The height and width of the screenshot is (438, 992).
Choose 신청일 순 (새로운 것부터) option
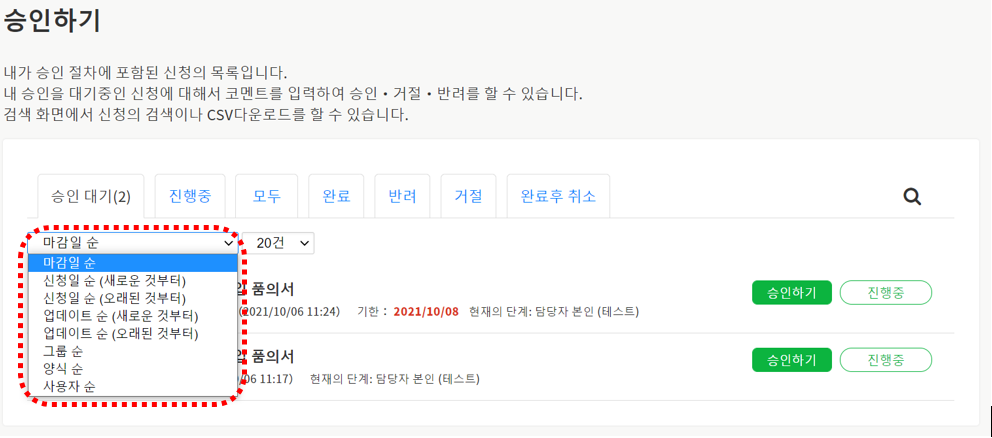click(x=114, y=281)
